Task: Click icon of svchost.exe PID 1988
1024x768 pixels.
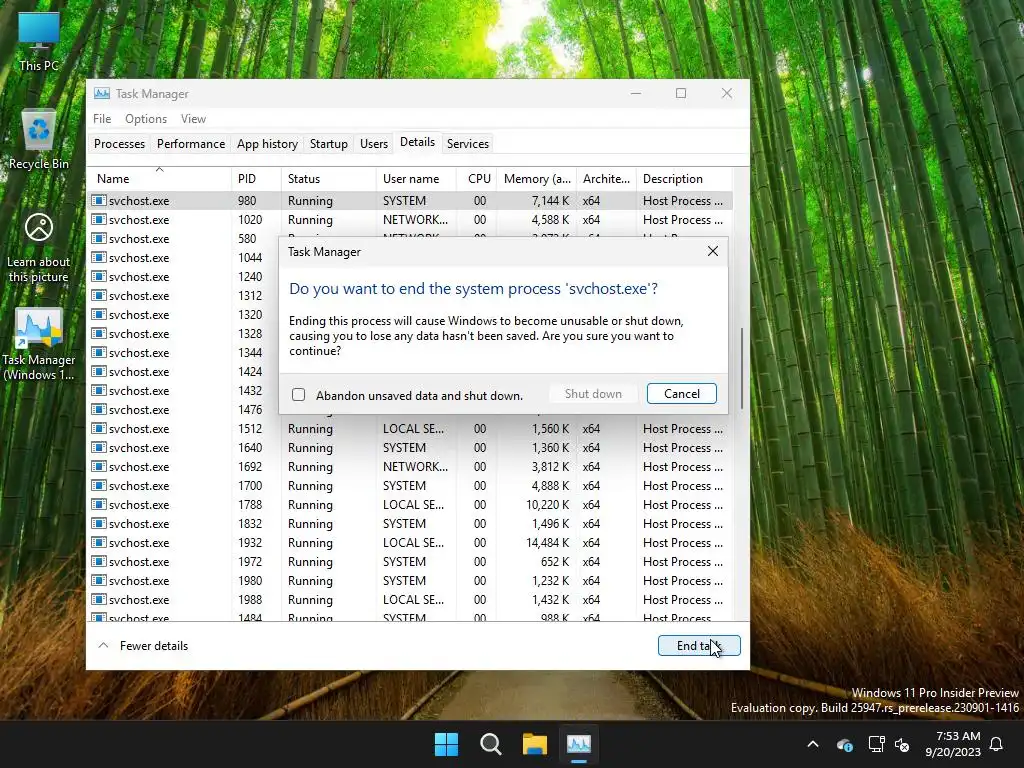Action: [x=99, y=599]
